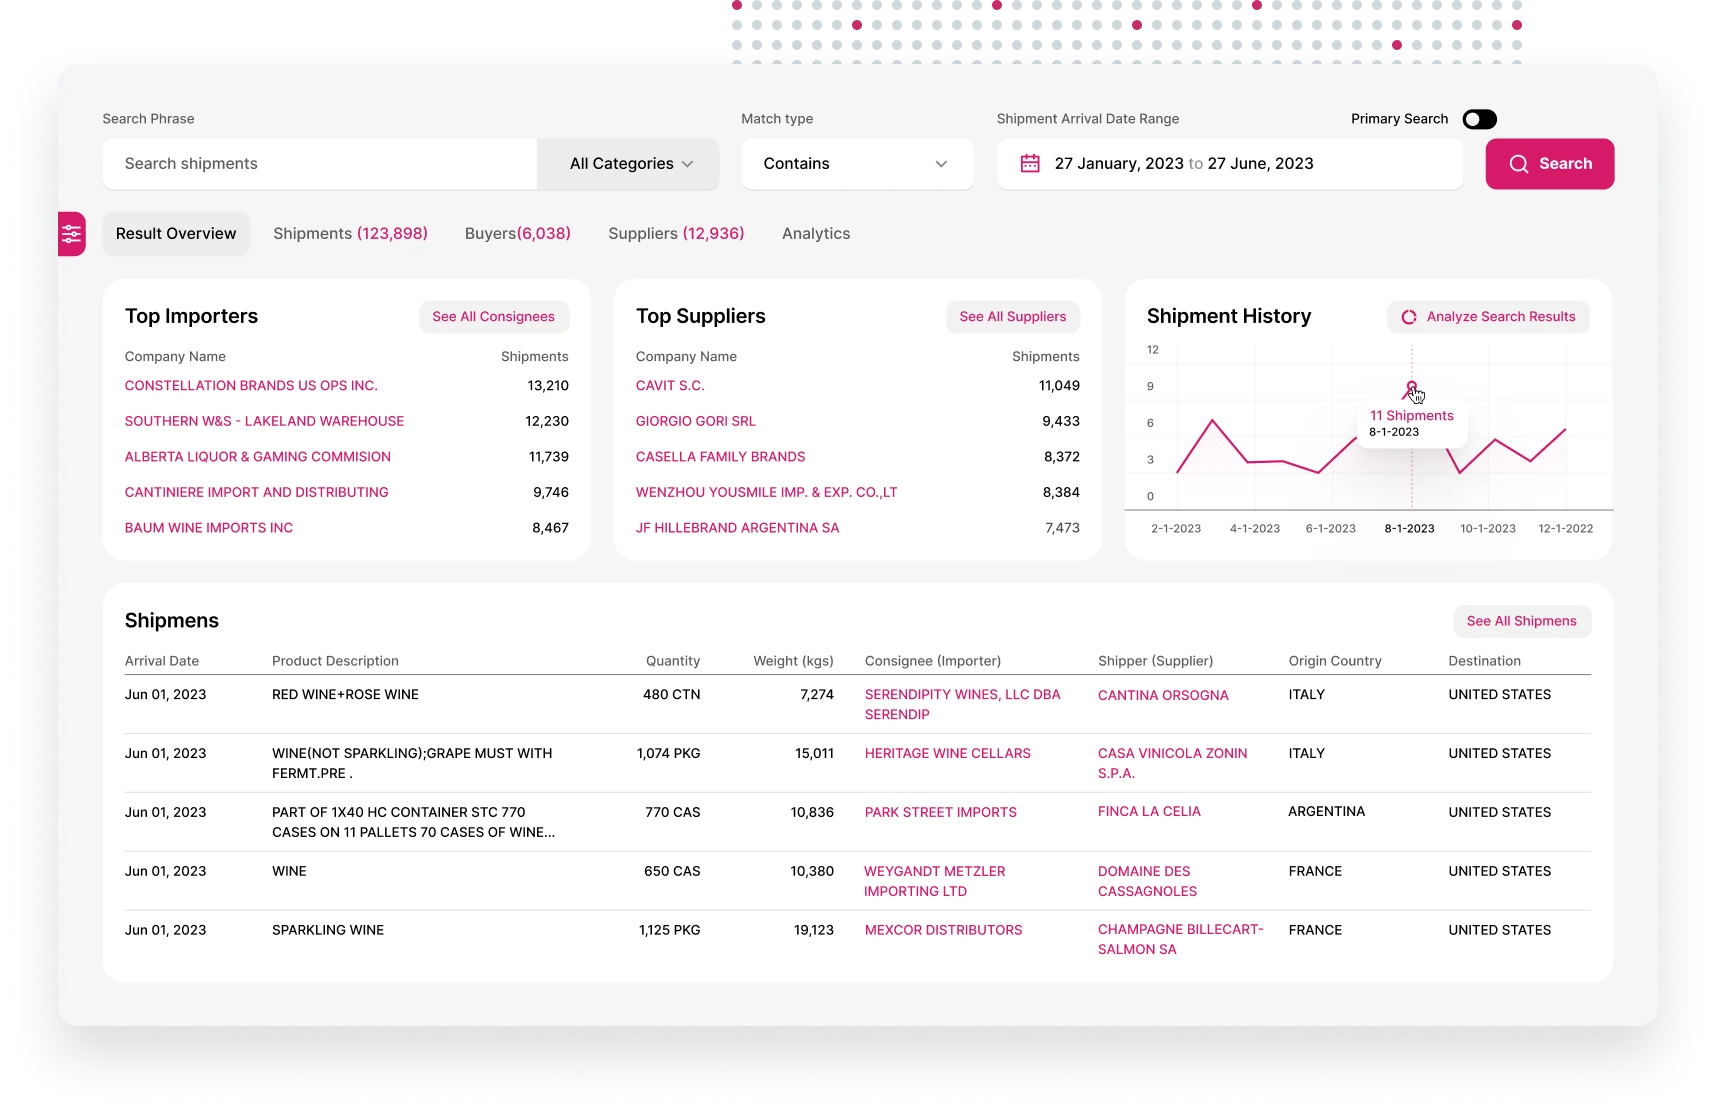
Task: Click the calendar icon in date range
Action: (1030, 164)
